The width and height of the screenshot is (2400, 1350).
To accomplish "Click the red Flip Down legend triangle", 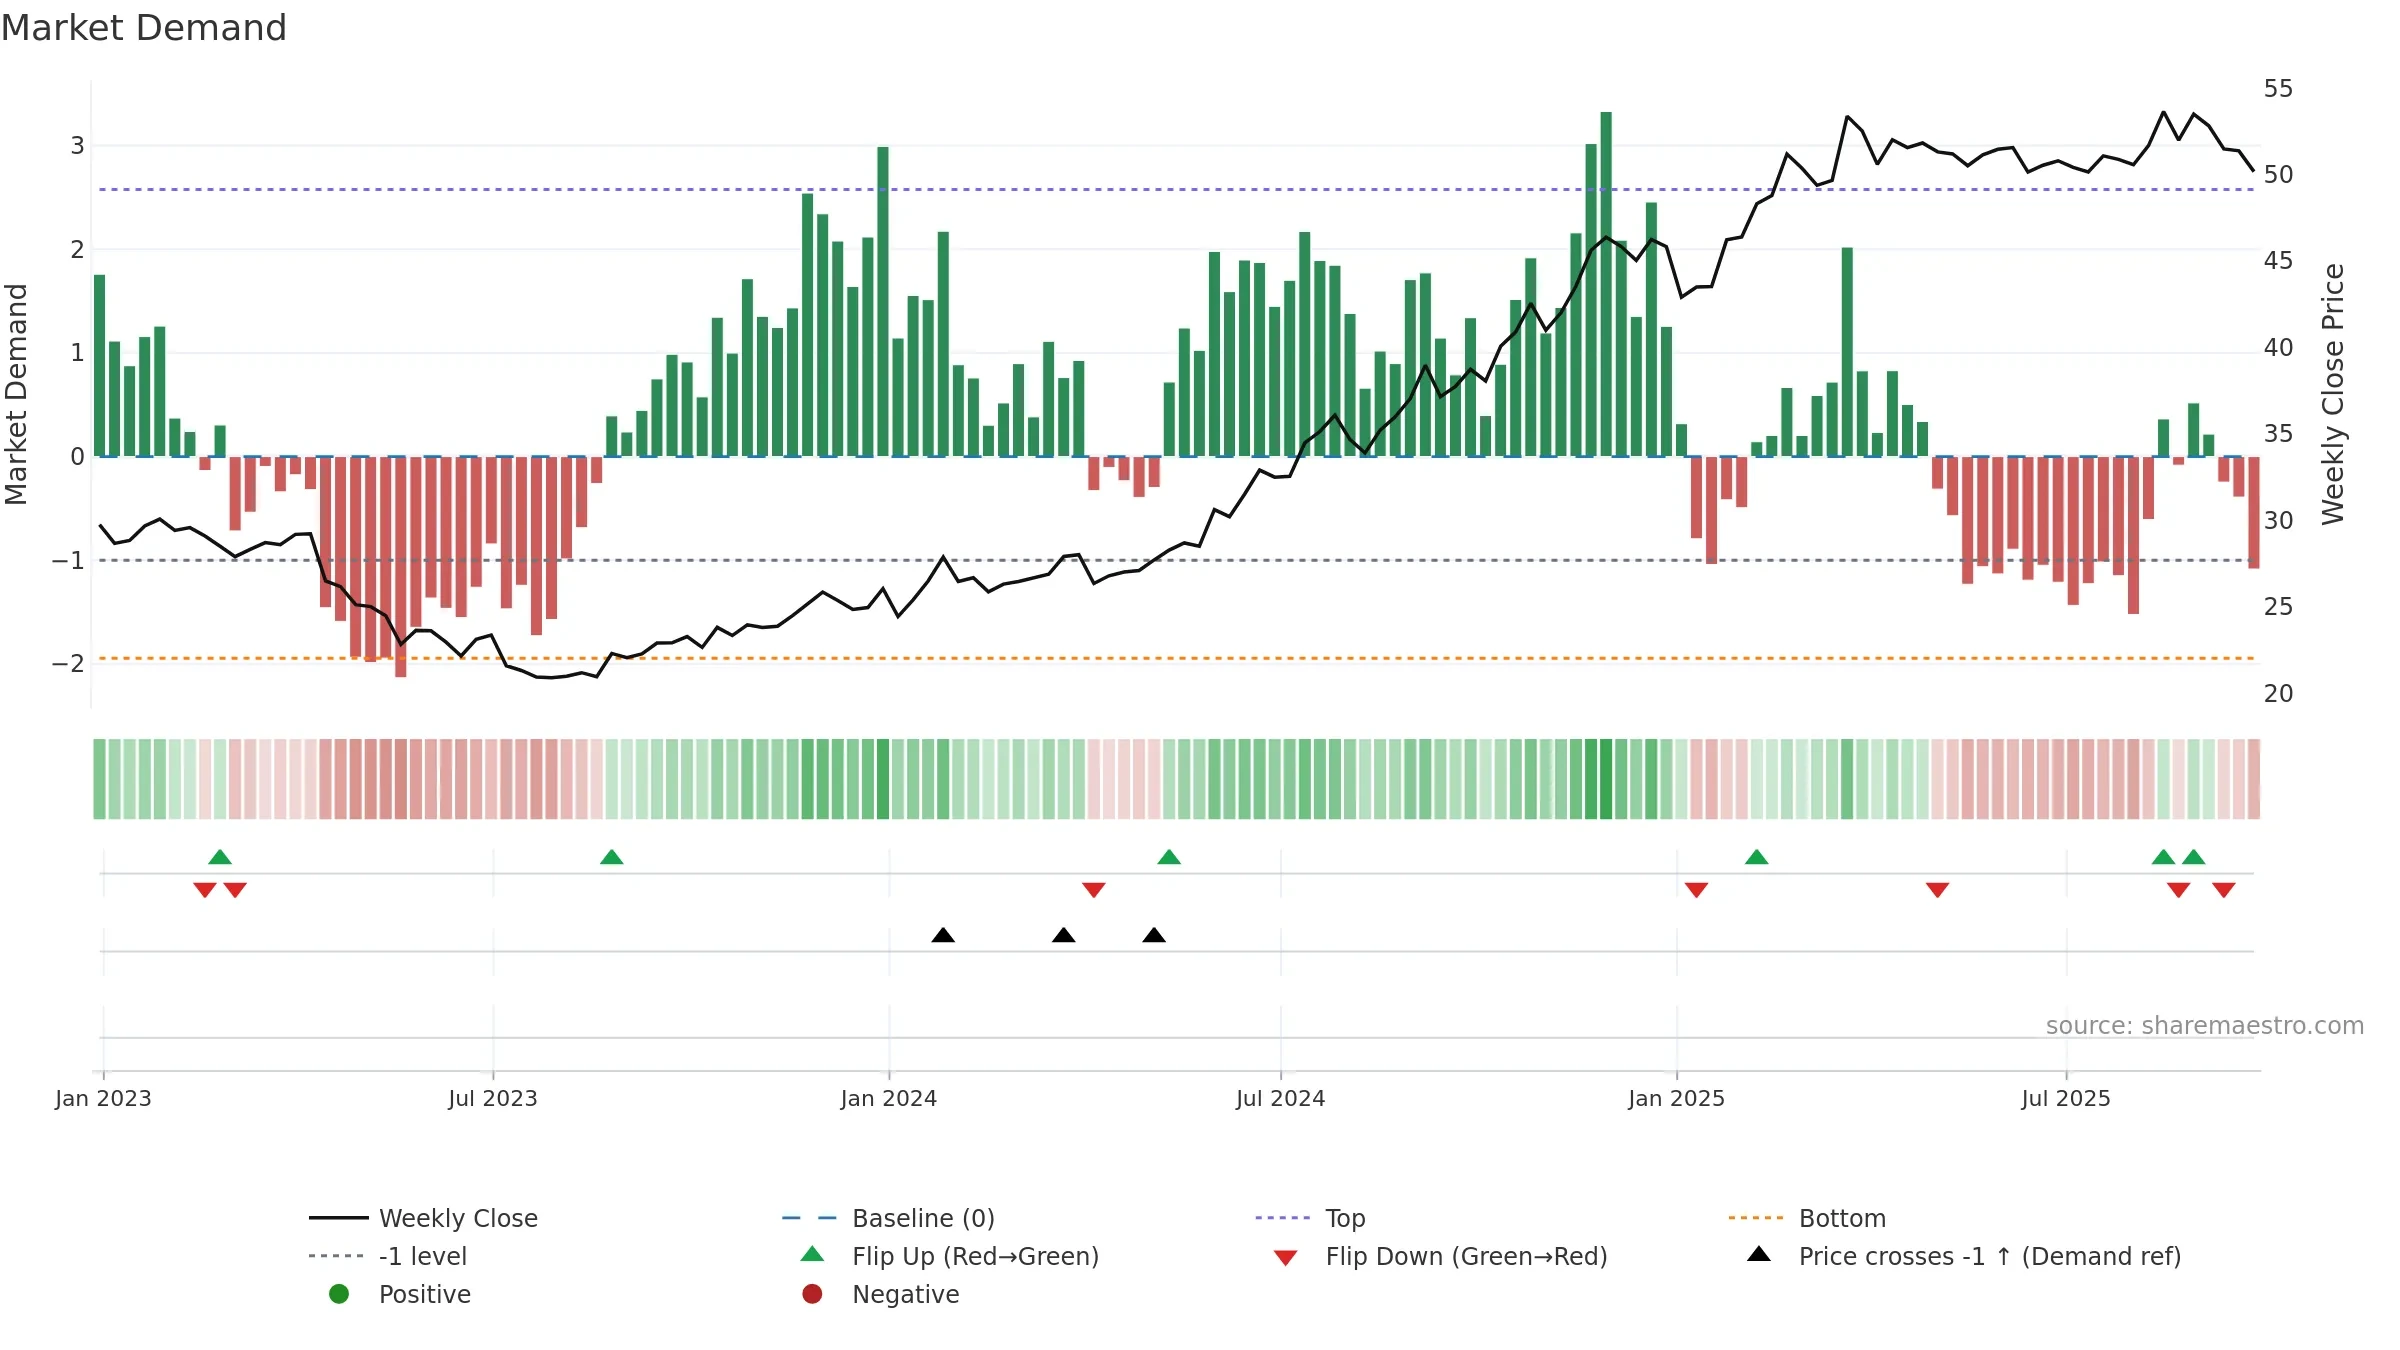I will click(x=1286, y=1258).
